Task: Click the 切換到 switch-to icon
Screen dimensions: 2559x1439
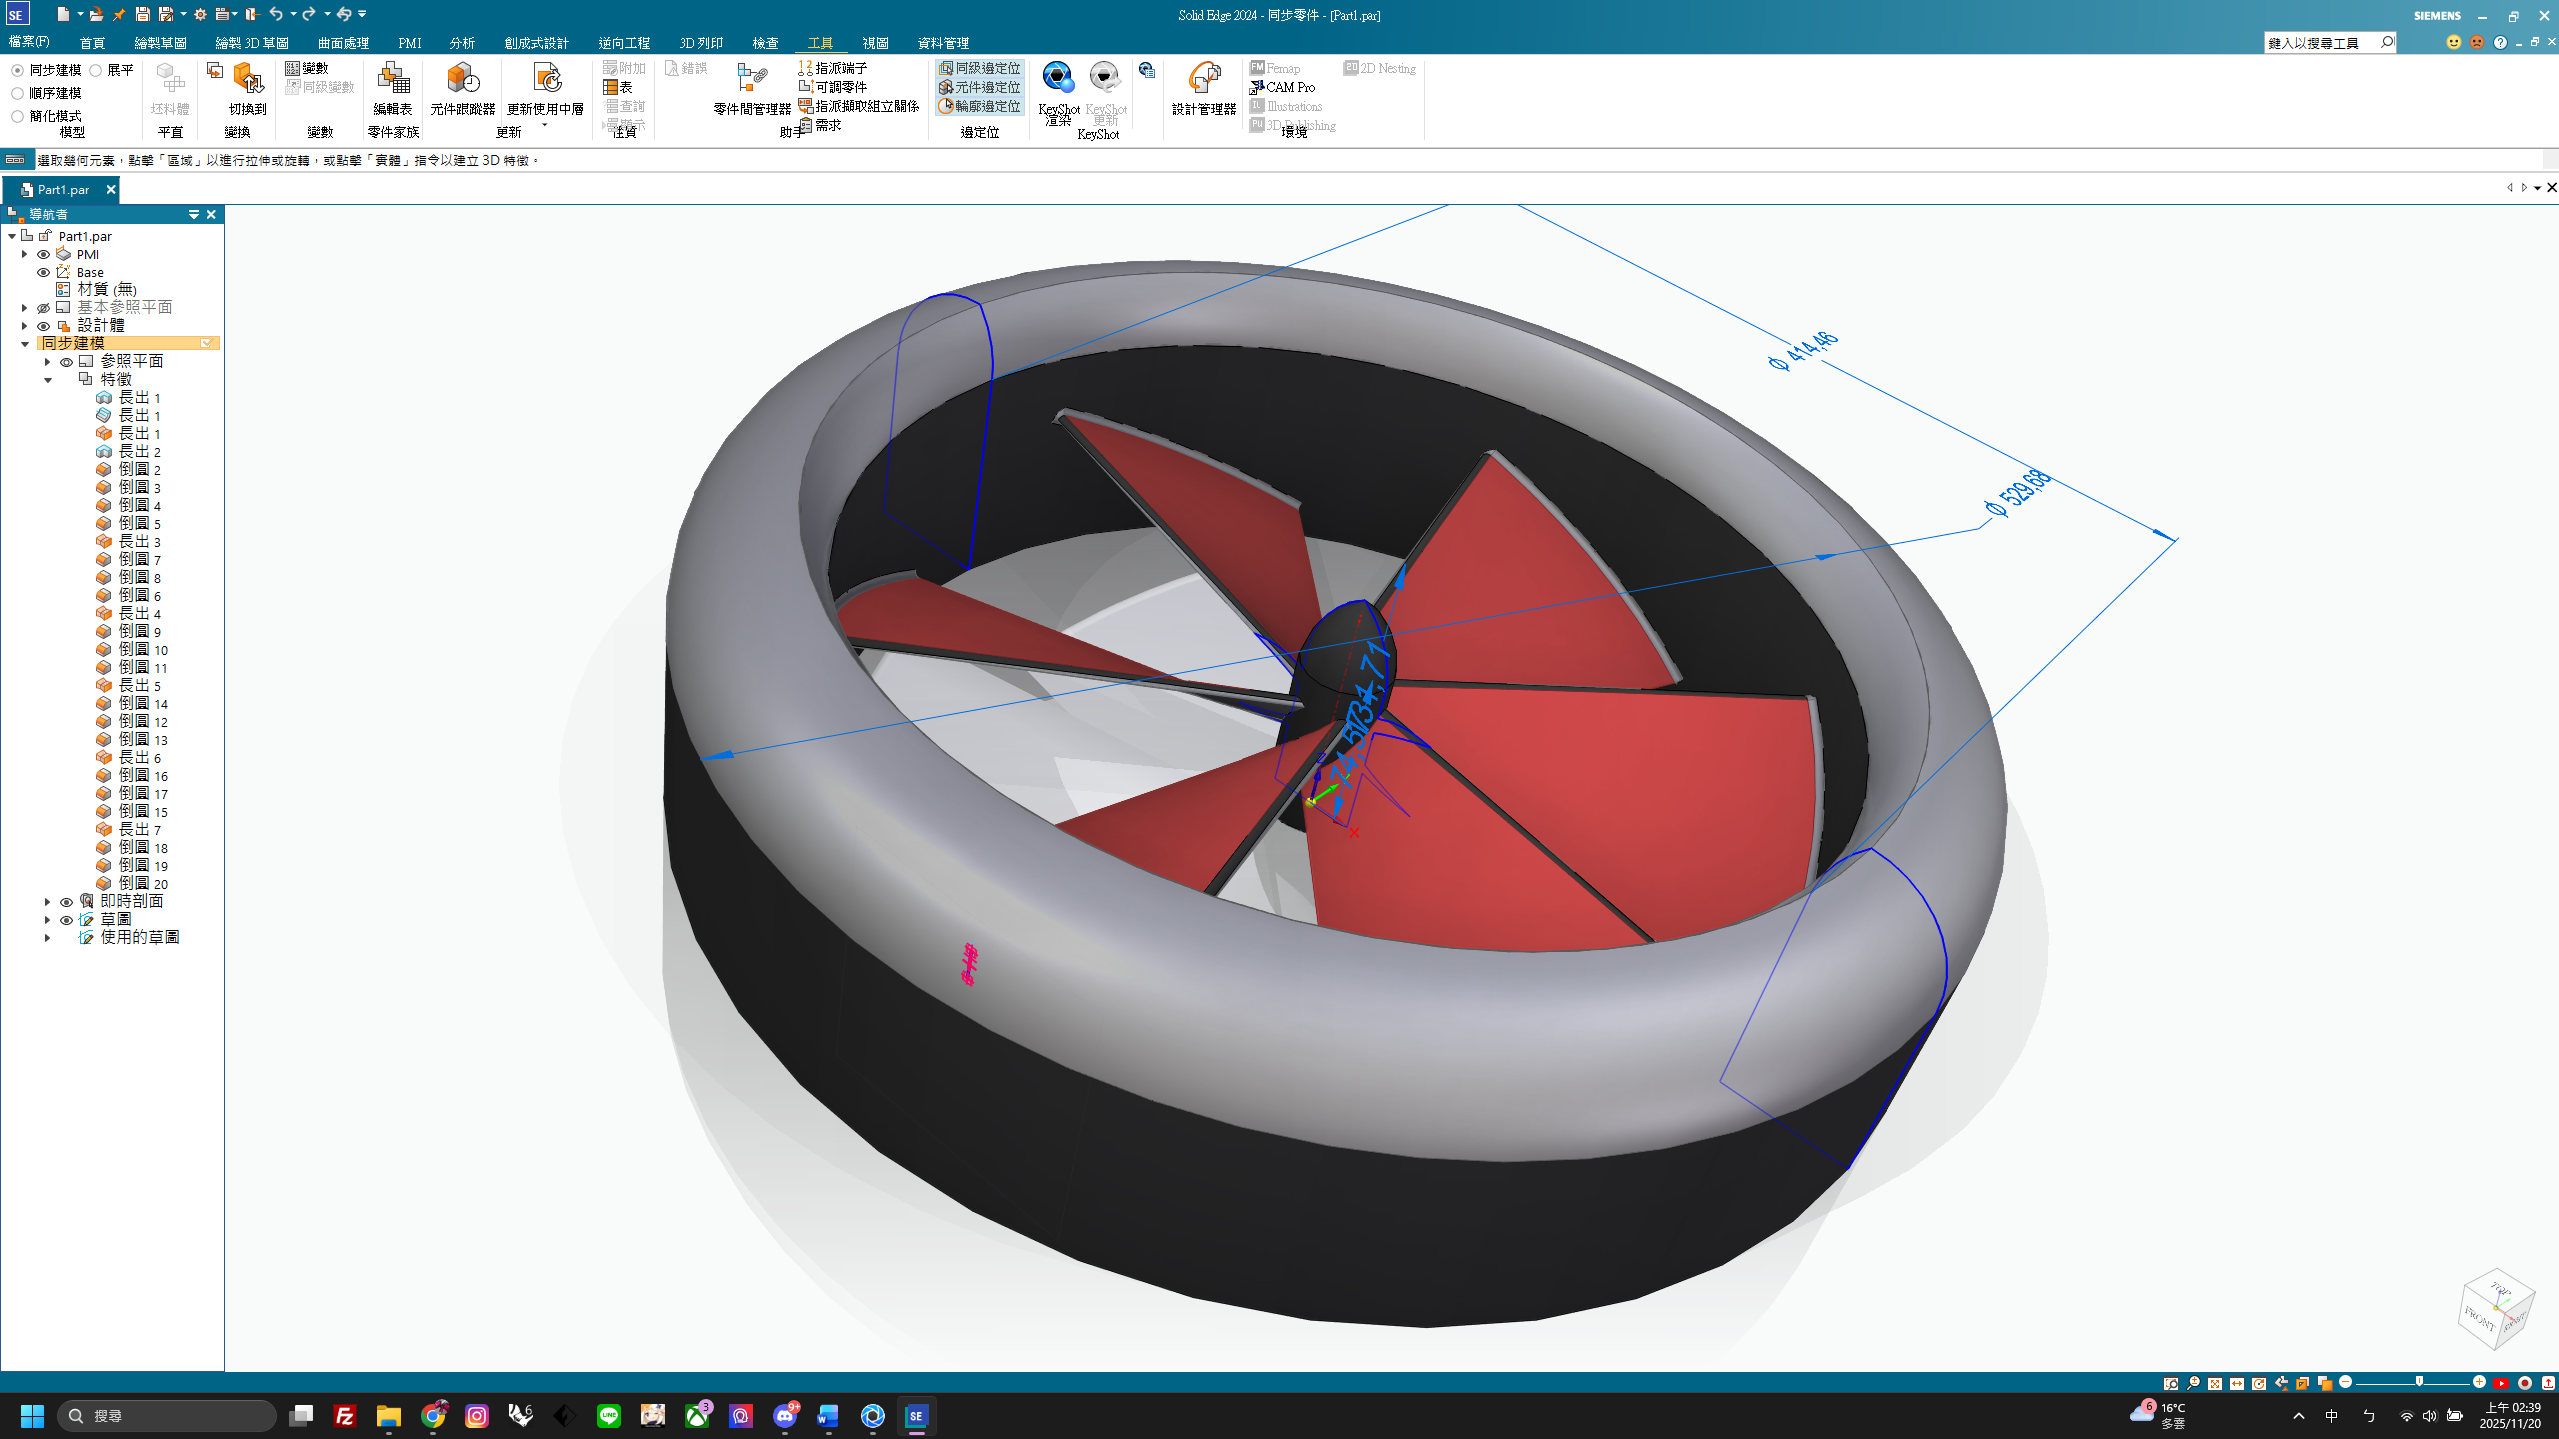Action: pyautogui.click(x=247, y=79)
